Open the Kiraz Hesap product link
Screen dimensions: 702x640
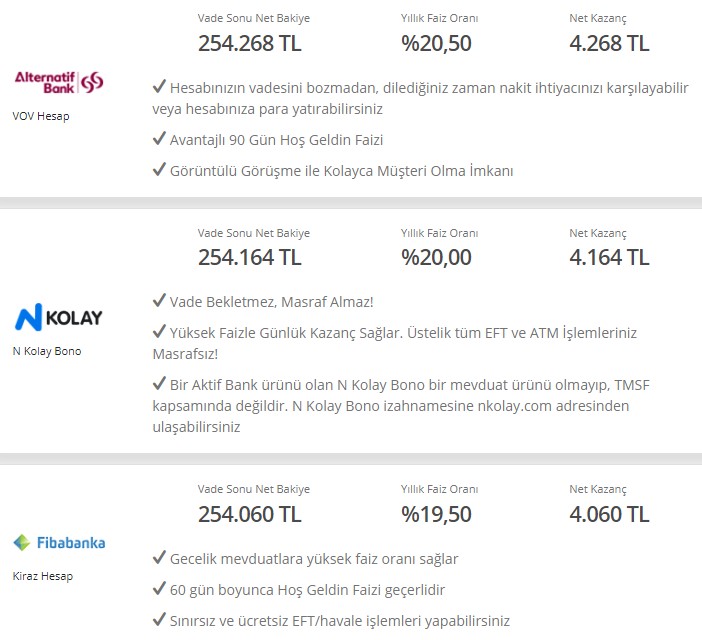(x=43, y=576)
